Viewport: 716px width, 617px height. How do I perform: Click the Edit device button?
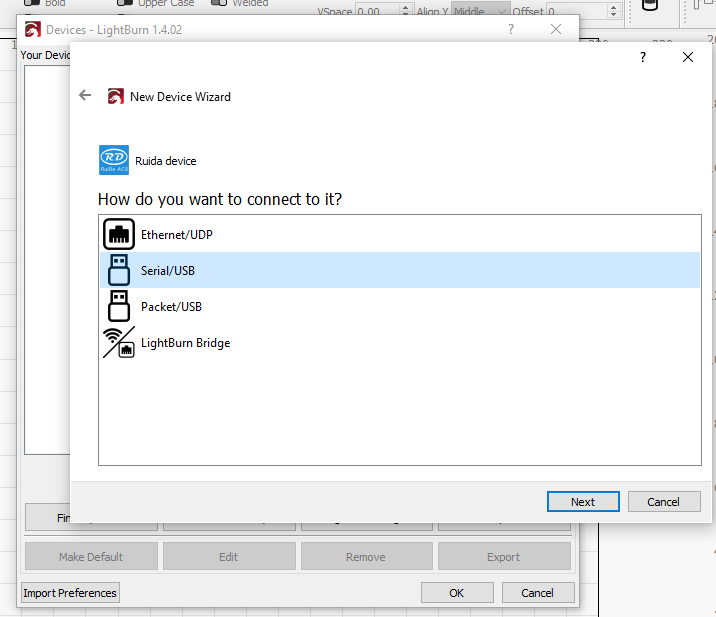coord(229,557)
